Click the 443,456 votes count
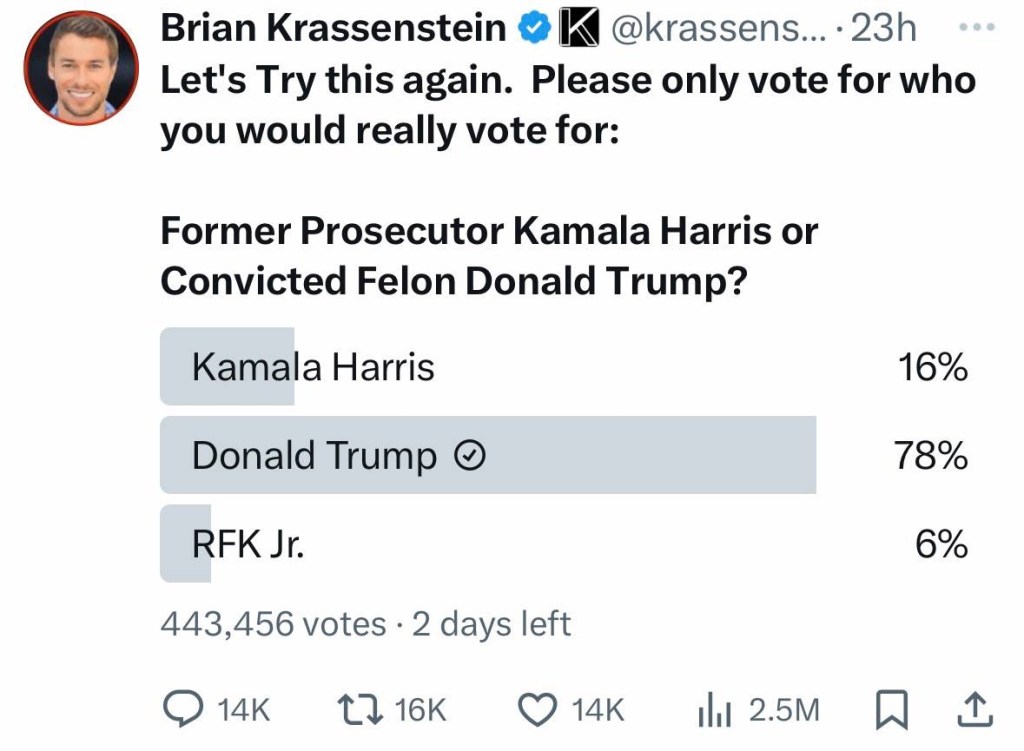This screenshot has height=751, width=1024. 273,625
